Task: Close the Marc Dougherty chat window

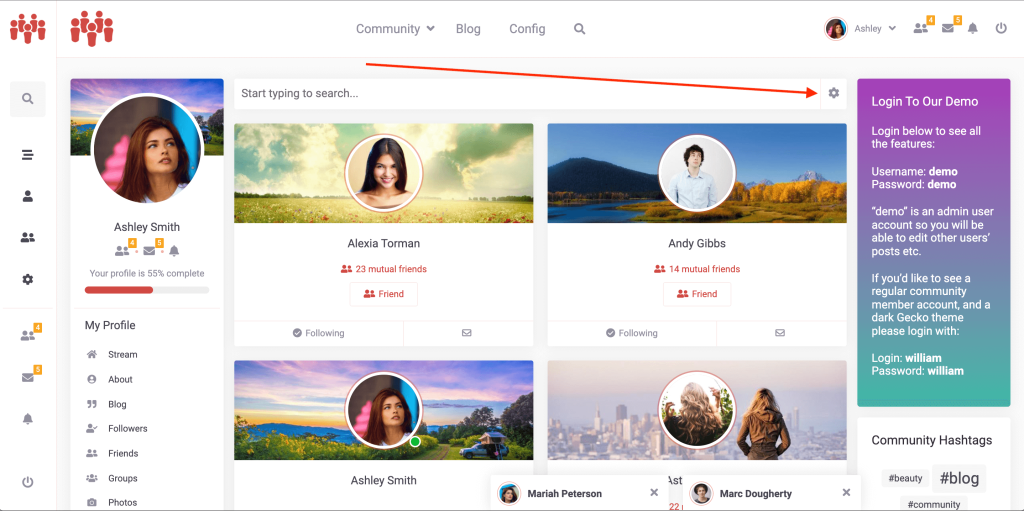Action: pyautogui.click(x=846, y=493)
